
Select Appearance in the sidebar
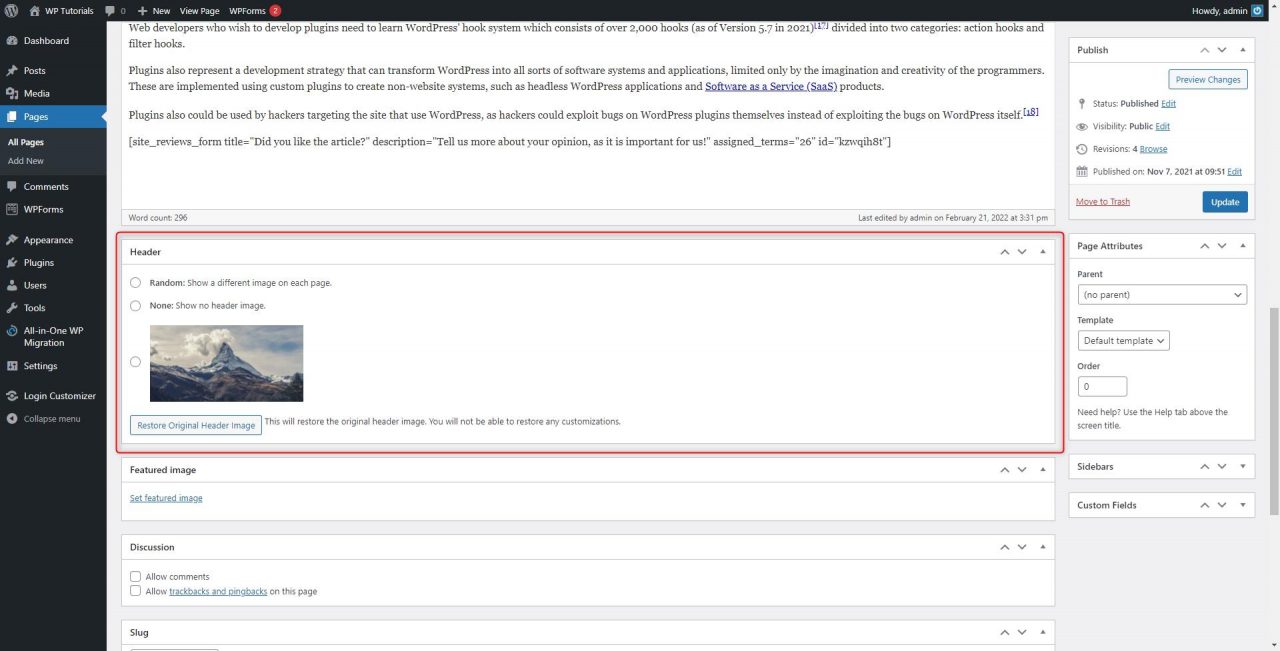pyautogui.click(x=46, y=239)
